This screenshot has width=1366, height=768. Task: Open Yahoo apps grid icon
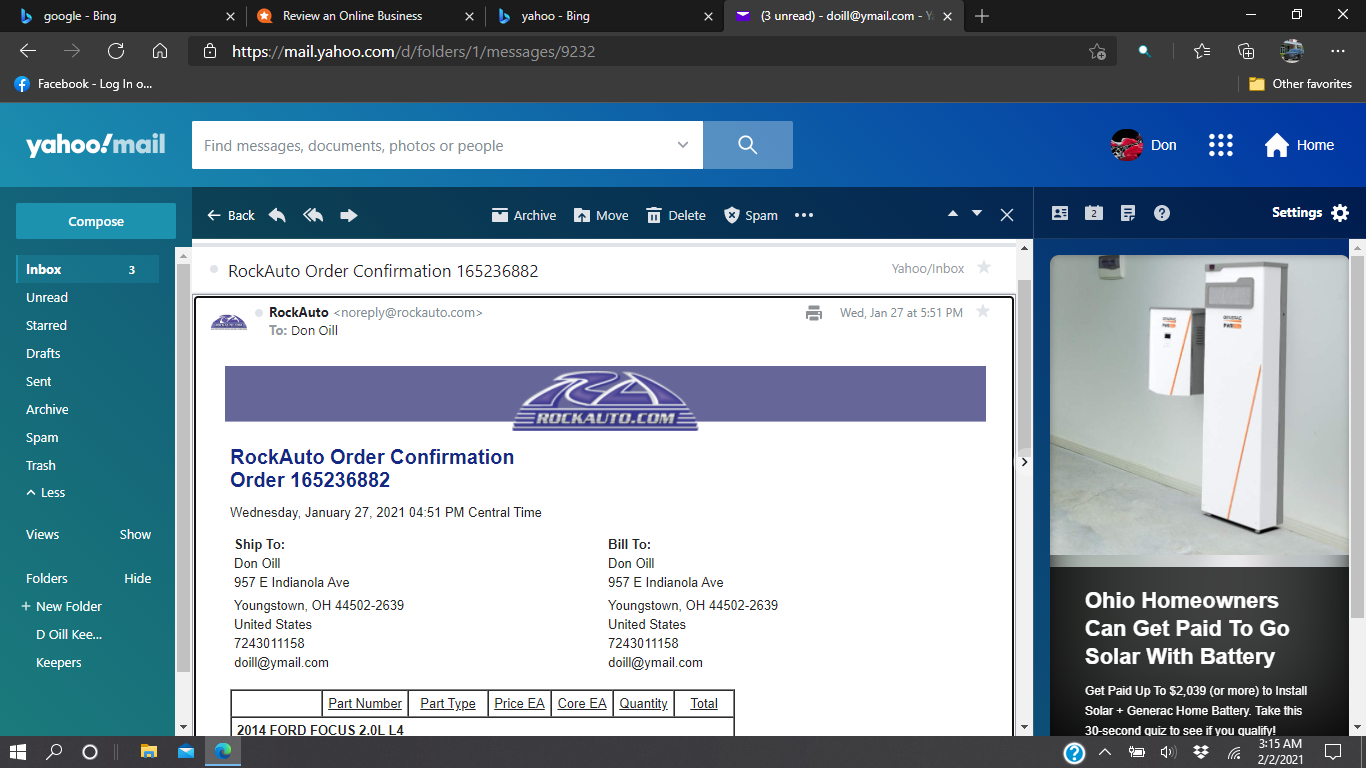coord(1220,145)
